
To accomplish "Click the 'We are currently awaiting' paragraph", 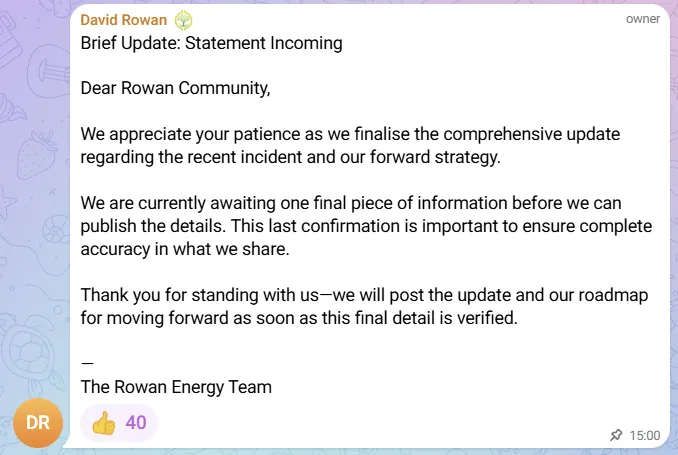I will (366, 226).
